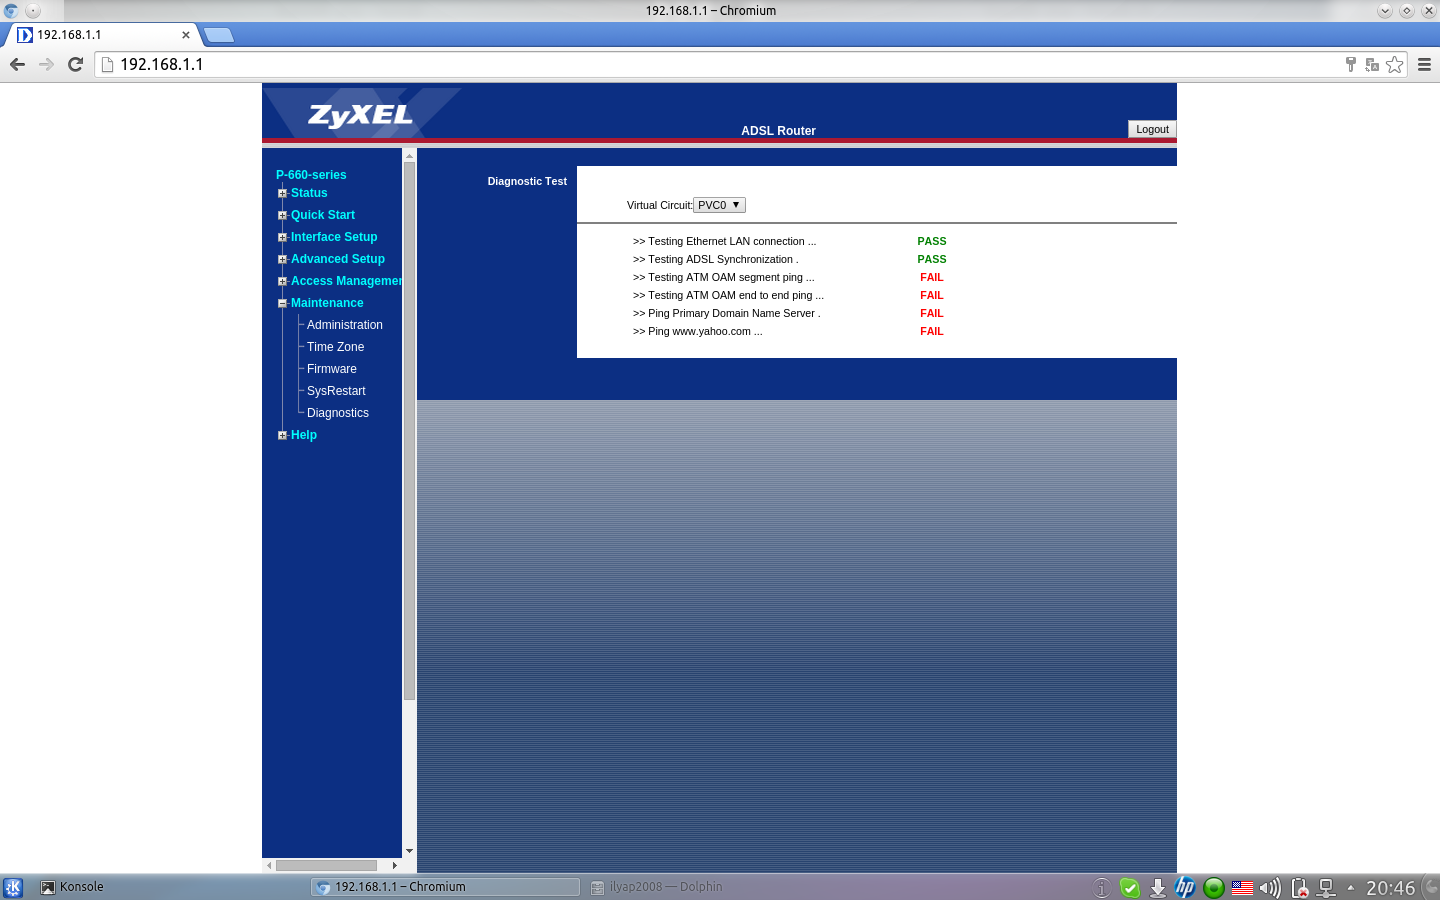Click the address bar showing 192.168.1.1
Image resolution: width=1440 pixels, height=900 pixels.
(x=700, y=64)
